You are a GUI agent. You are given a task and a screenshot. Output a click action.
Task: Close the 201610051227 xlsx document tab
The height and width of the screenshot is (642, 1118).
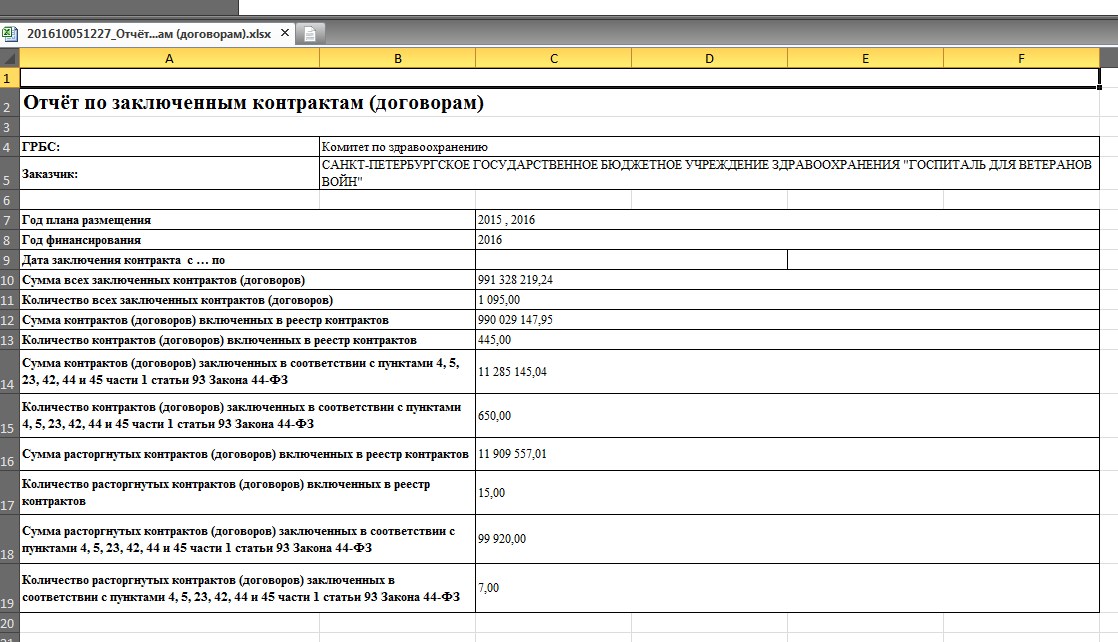pyautogui.click(x=284, y=33)
